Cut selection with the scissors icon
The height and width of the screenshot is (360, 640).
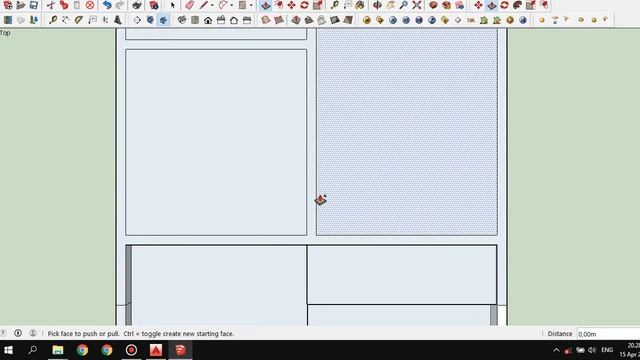[x=51, y=5]
